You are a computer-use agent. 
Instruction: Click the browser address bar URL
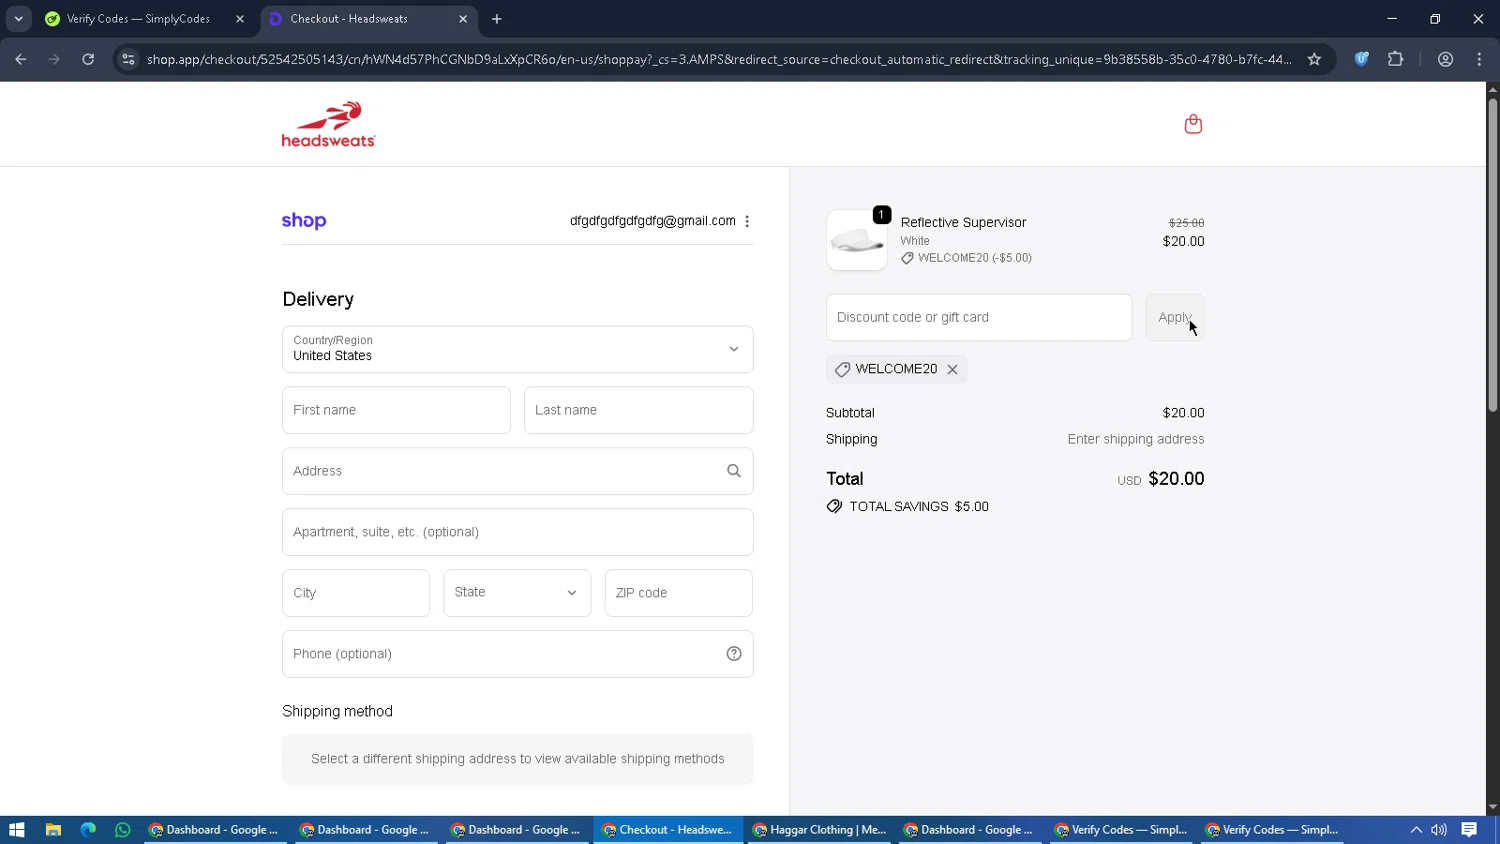718,59
